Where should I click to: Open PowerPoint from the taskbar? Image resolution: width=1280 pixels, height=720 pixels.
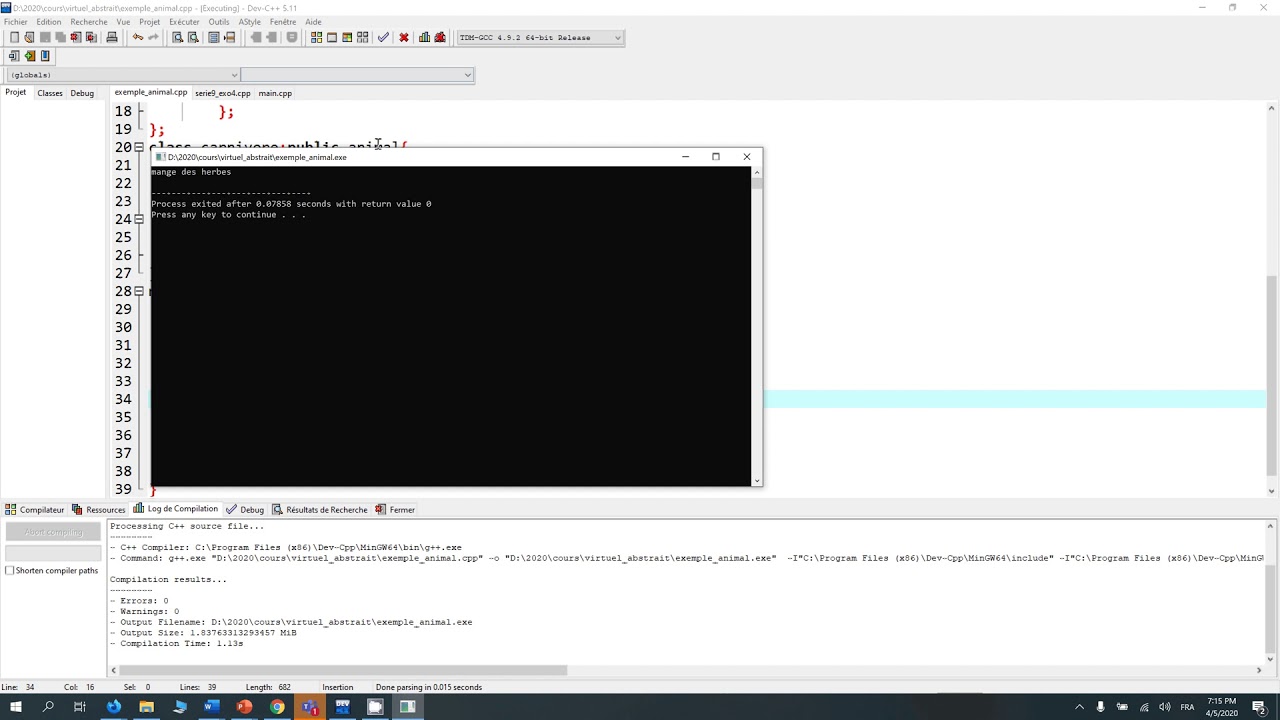click(x=244, y=707)
